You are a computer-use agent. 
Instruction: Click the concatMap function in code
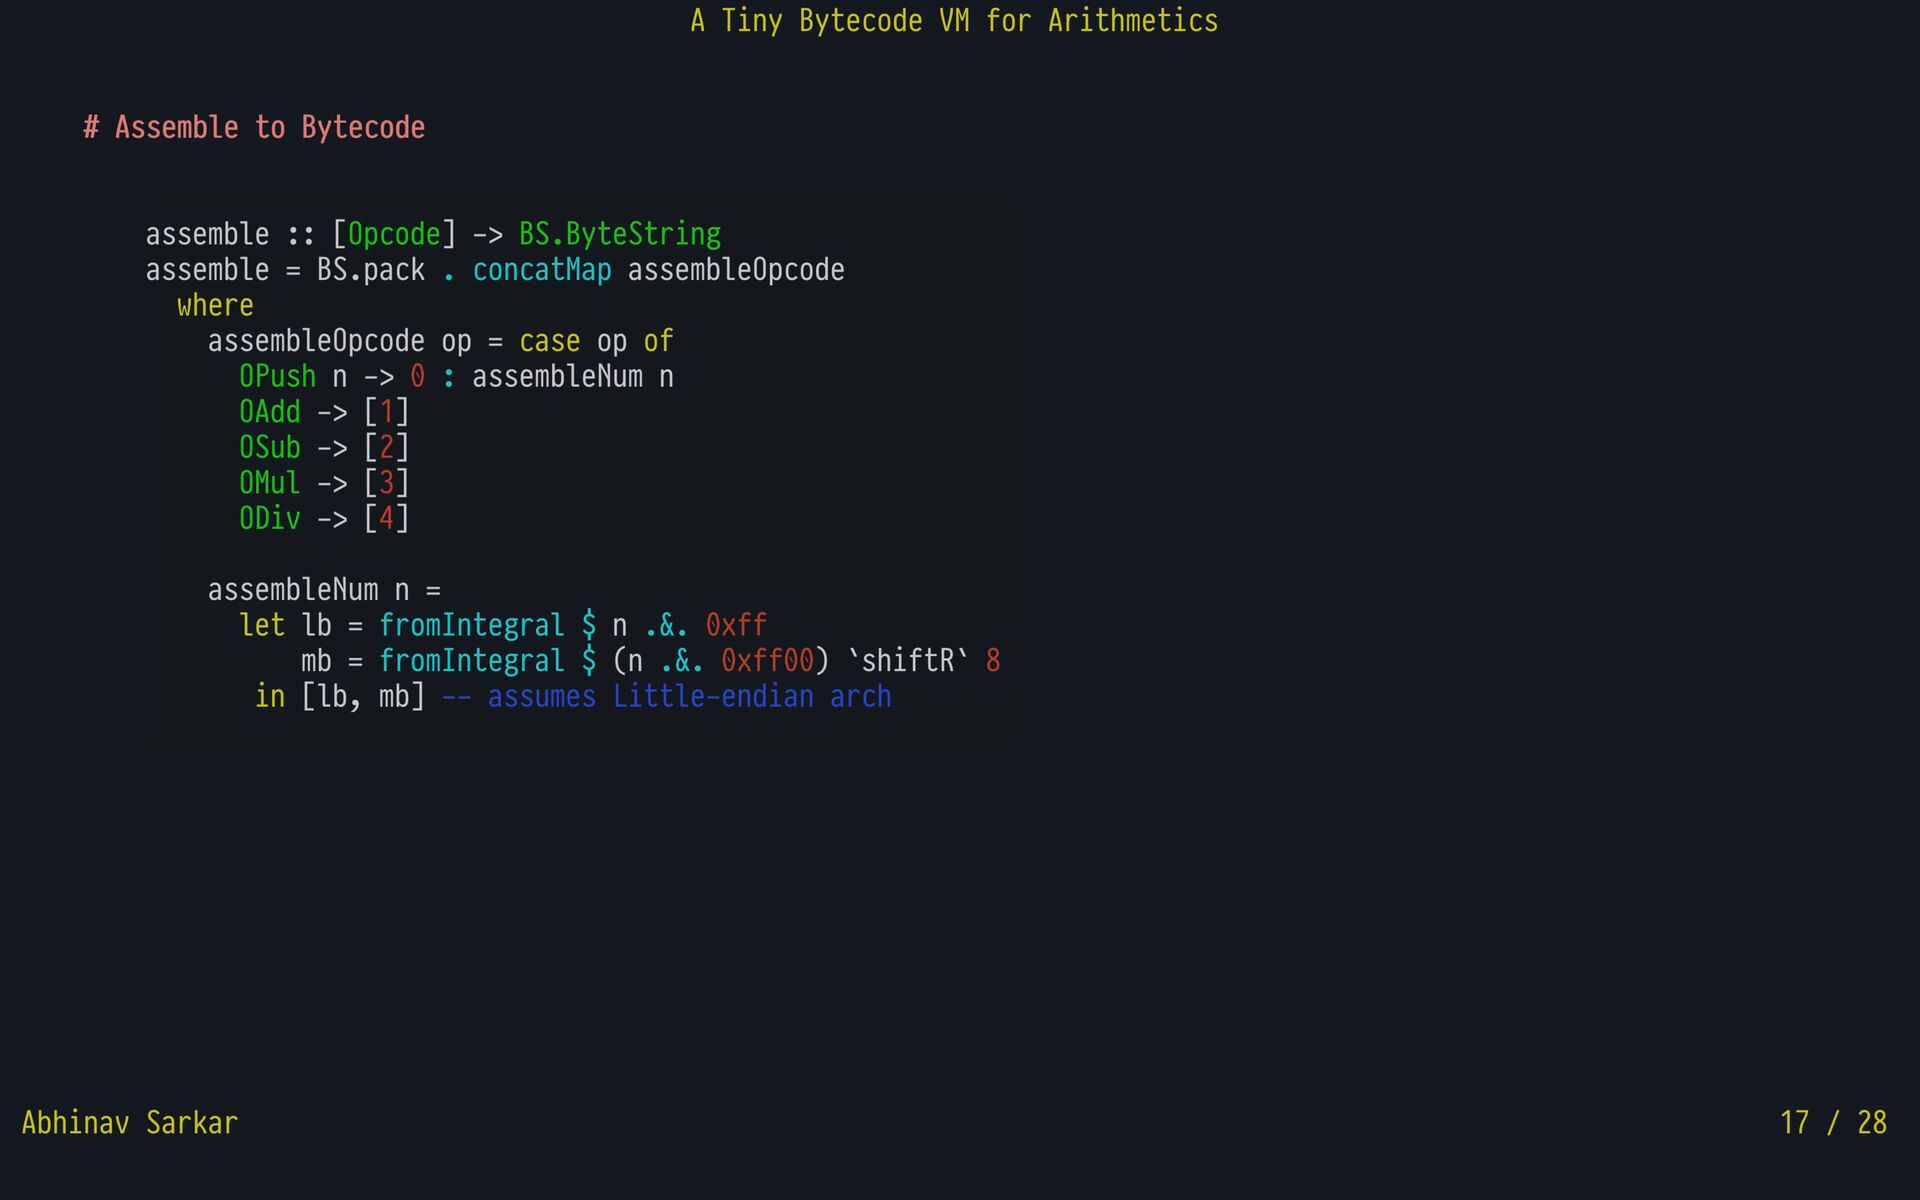pyautogui.click(x=541, y=270)
